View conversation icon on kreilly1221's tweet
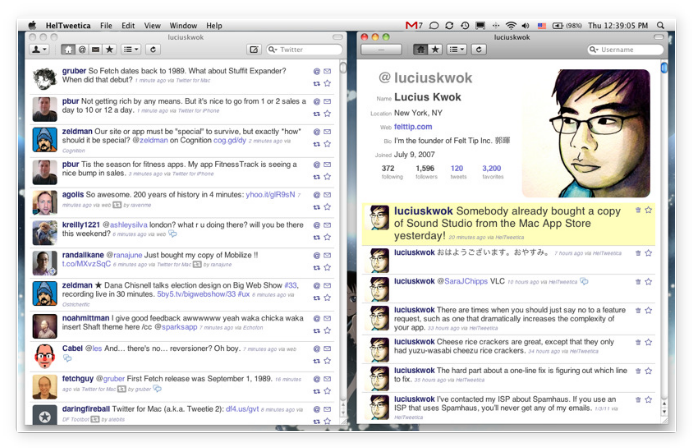This screenshot has height=448, width=692. tap(173, 234)
